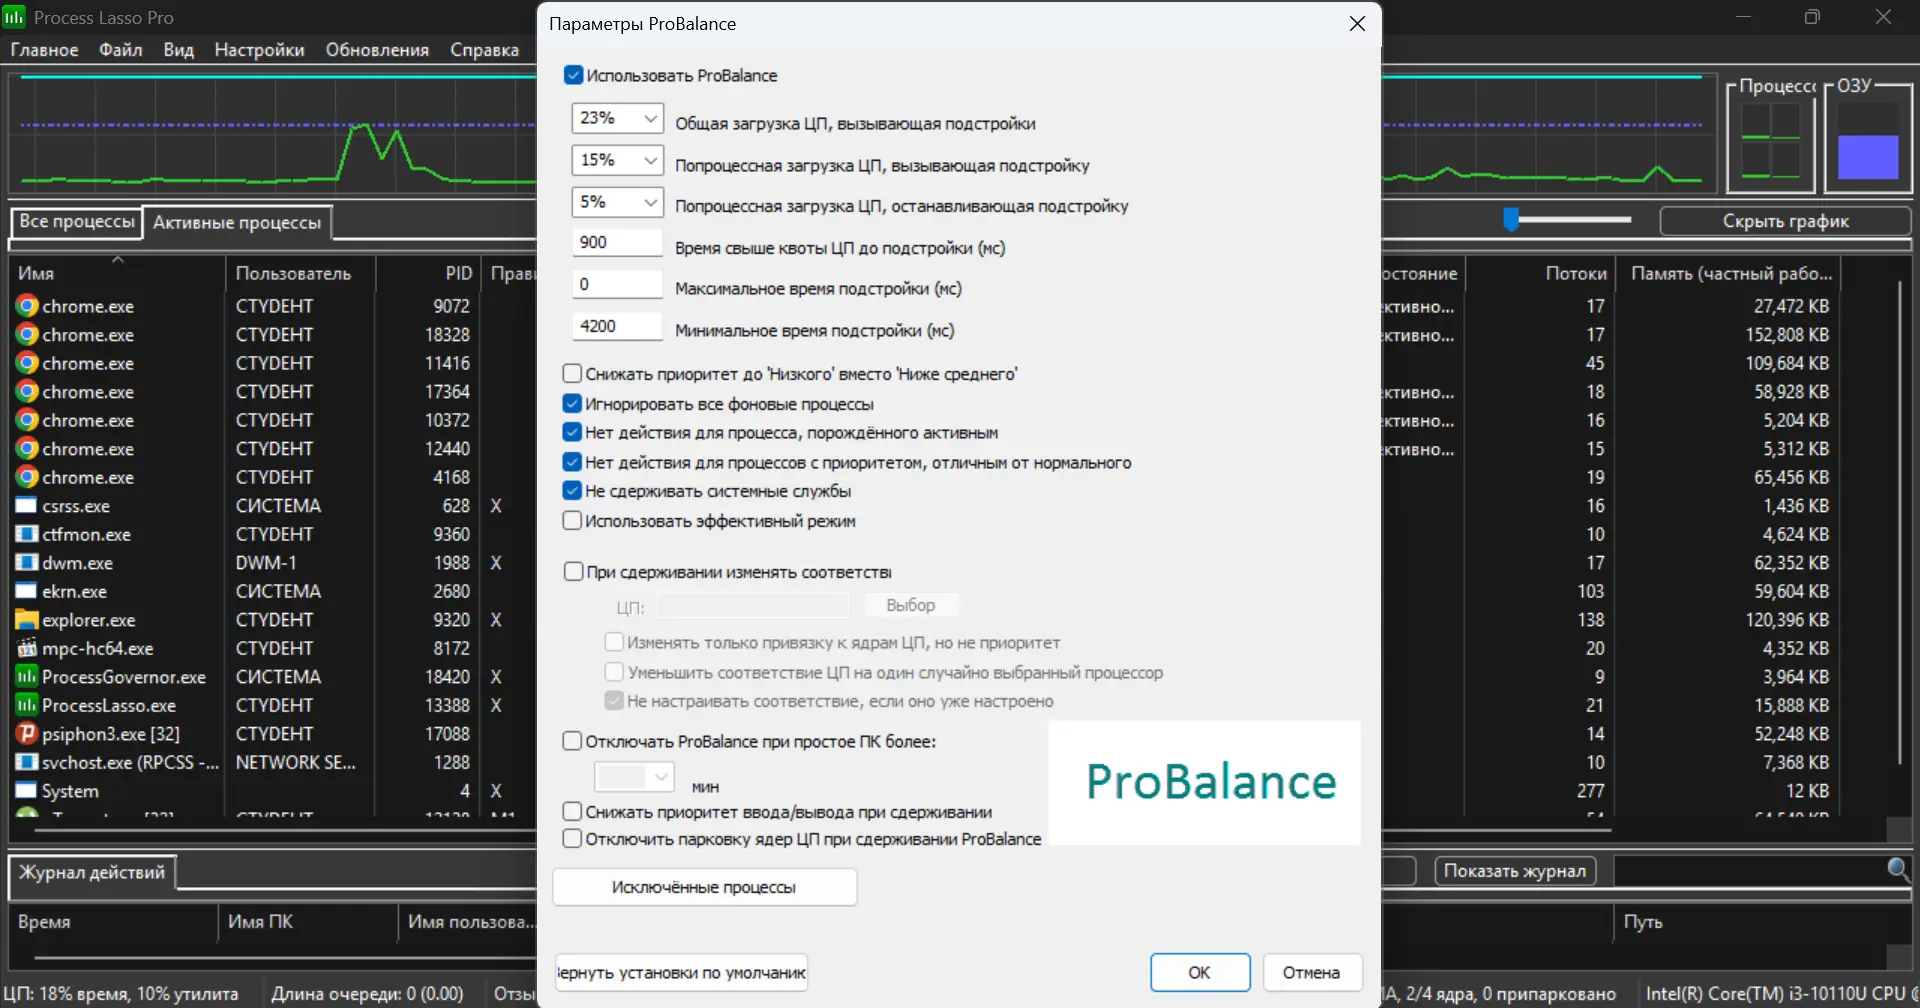Click Показать журнал button

click(1515, 871)
